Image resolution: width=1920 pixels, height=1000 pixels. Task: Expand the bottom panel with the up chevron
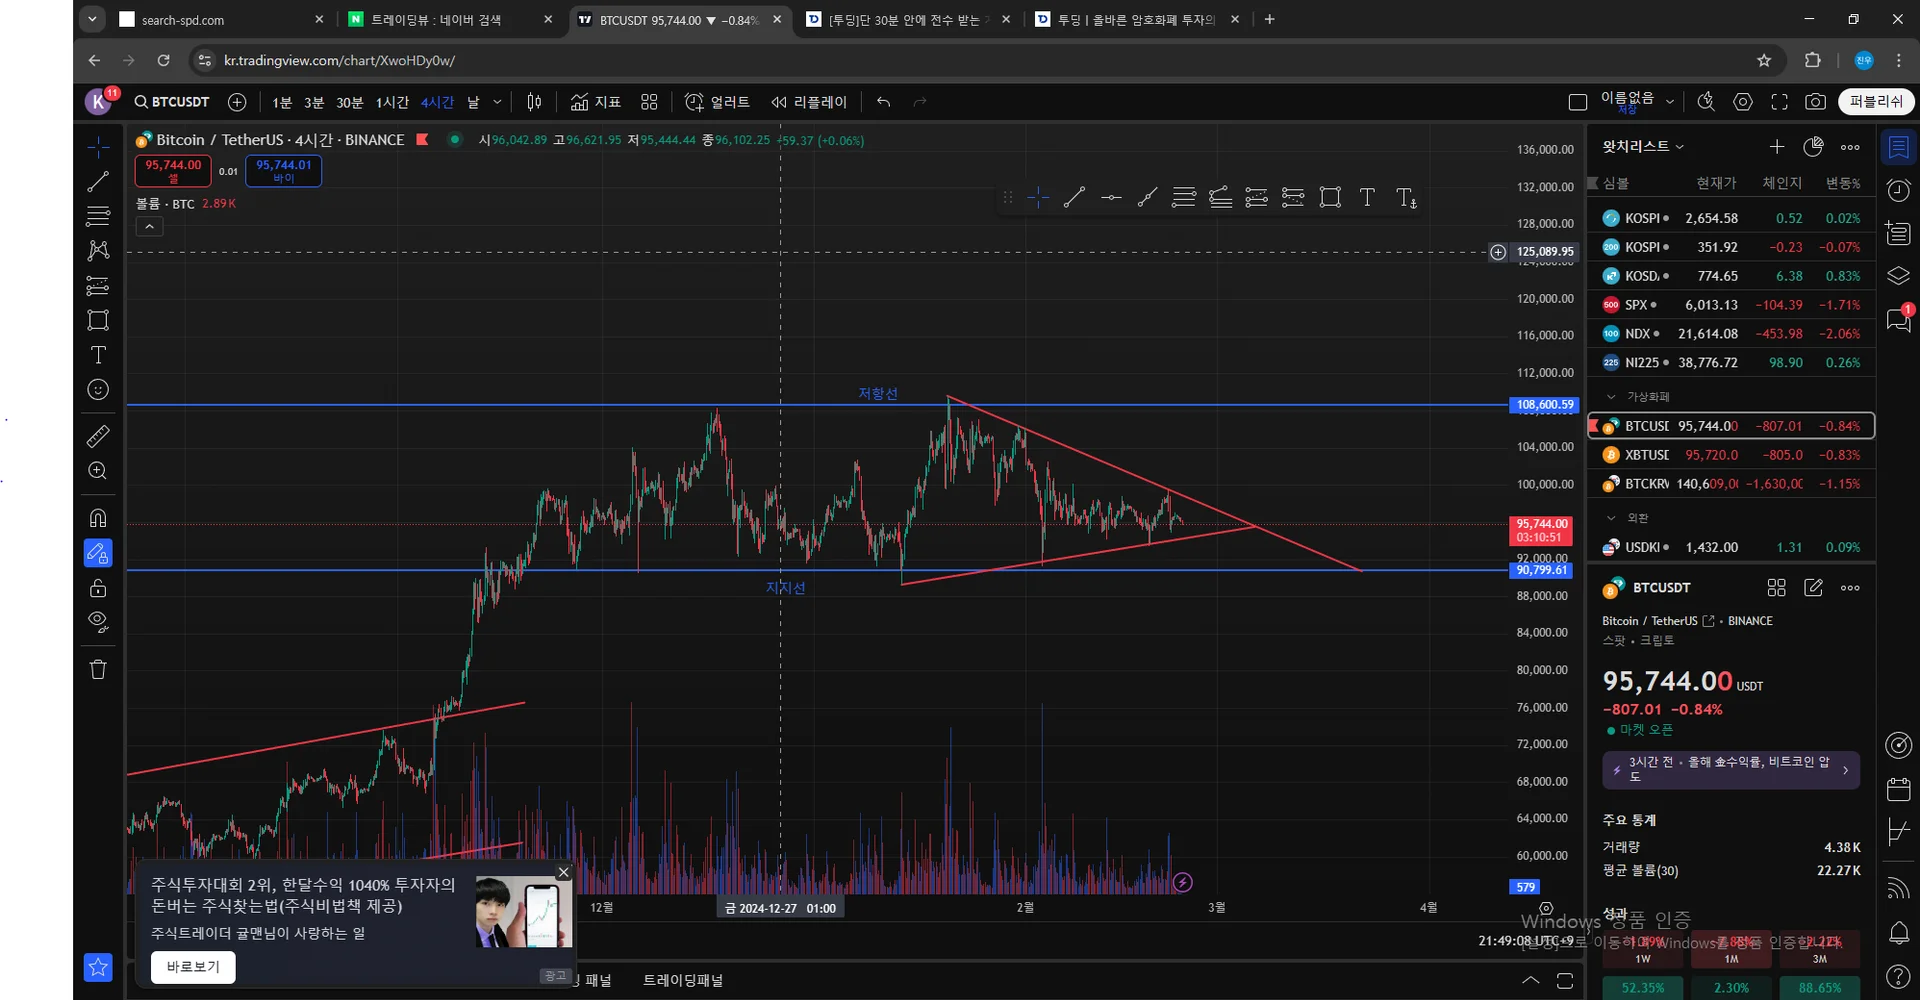pyautogui.click(x=1530, y=980)
